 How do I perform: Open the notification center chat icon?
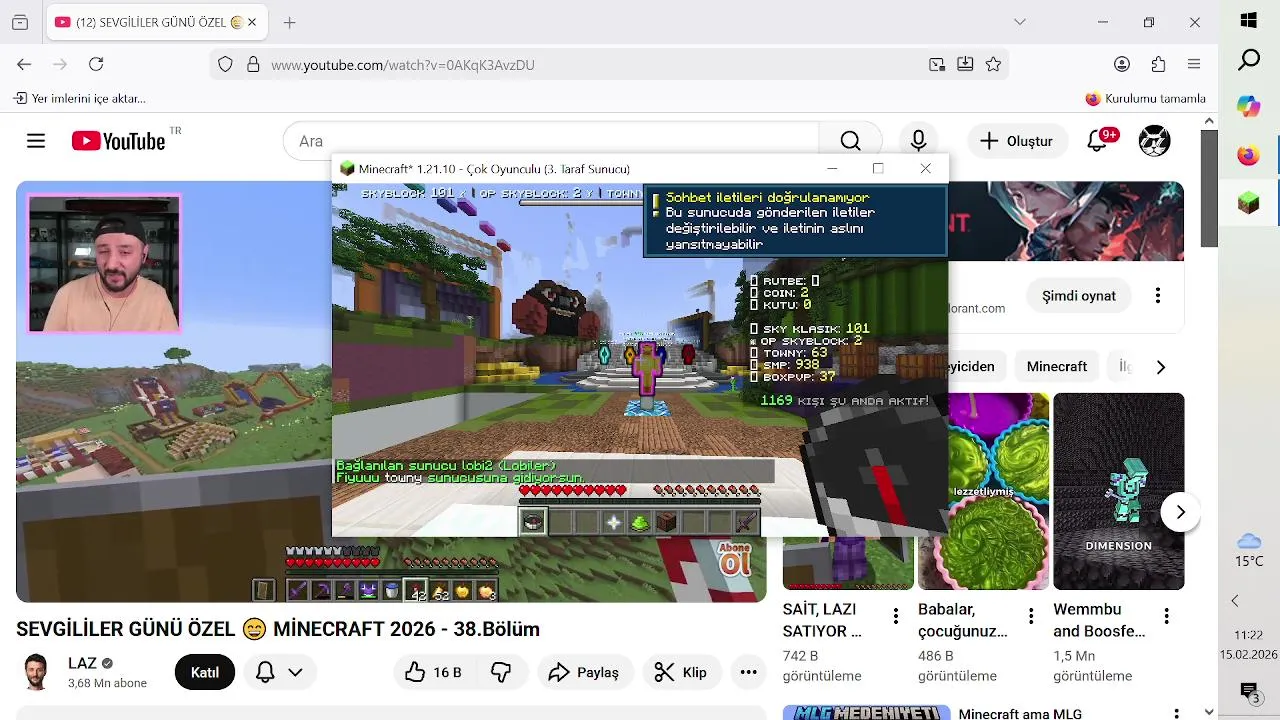coord(1249,691)
